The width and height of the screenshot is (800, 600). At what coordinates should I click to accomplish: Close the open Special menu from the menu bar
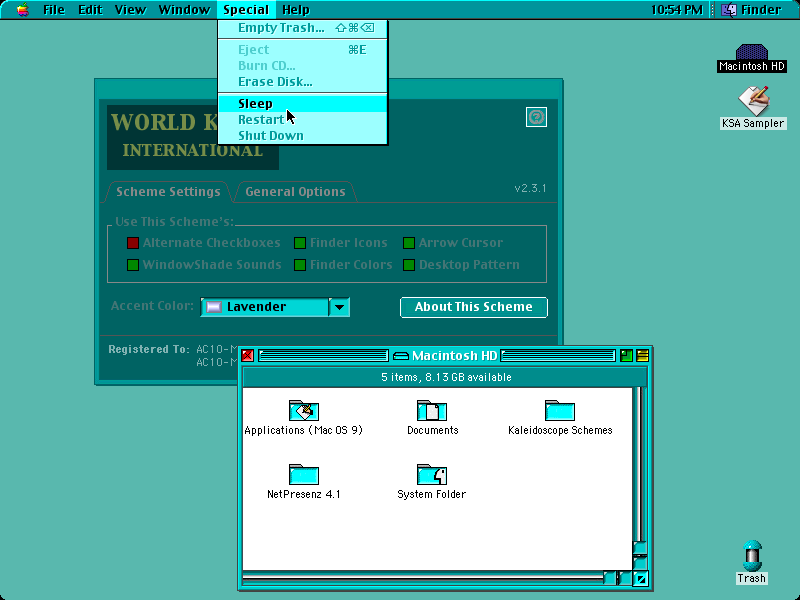[246, 10]
